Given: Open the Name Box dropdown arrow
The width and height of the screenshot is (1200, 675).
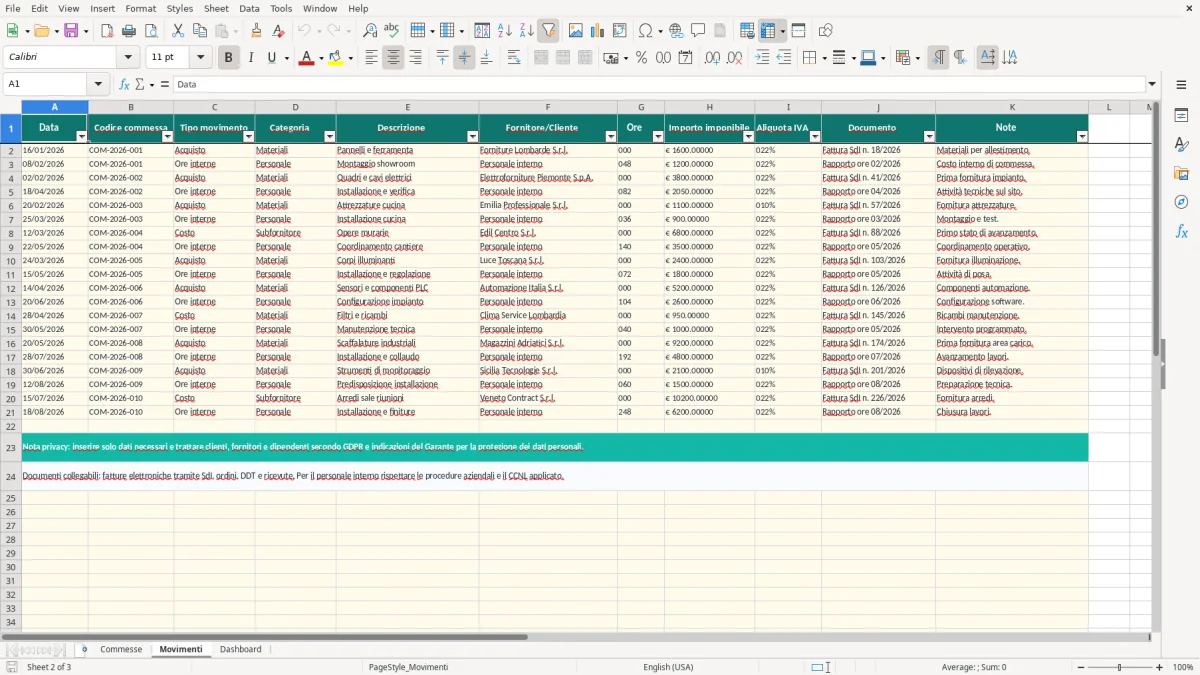Looking at the screenshot, I should [98, 85].
